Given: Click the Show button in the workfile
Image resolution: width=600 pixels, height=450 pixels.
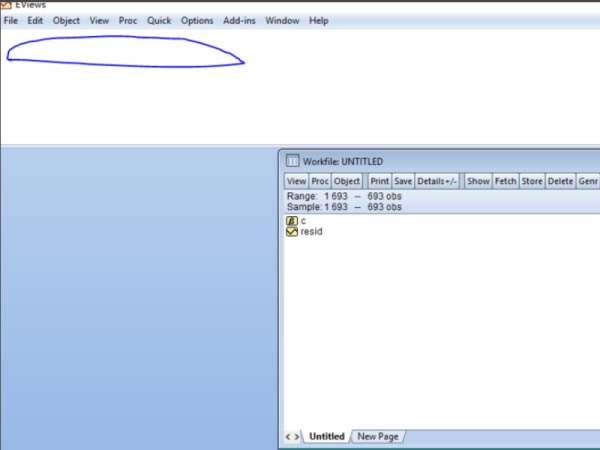Looking at the screenshot, I should [x=478, y=181].
